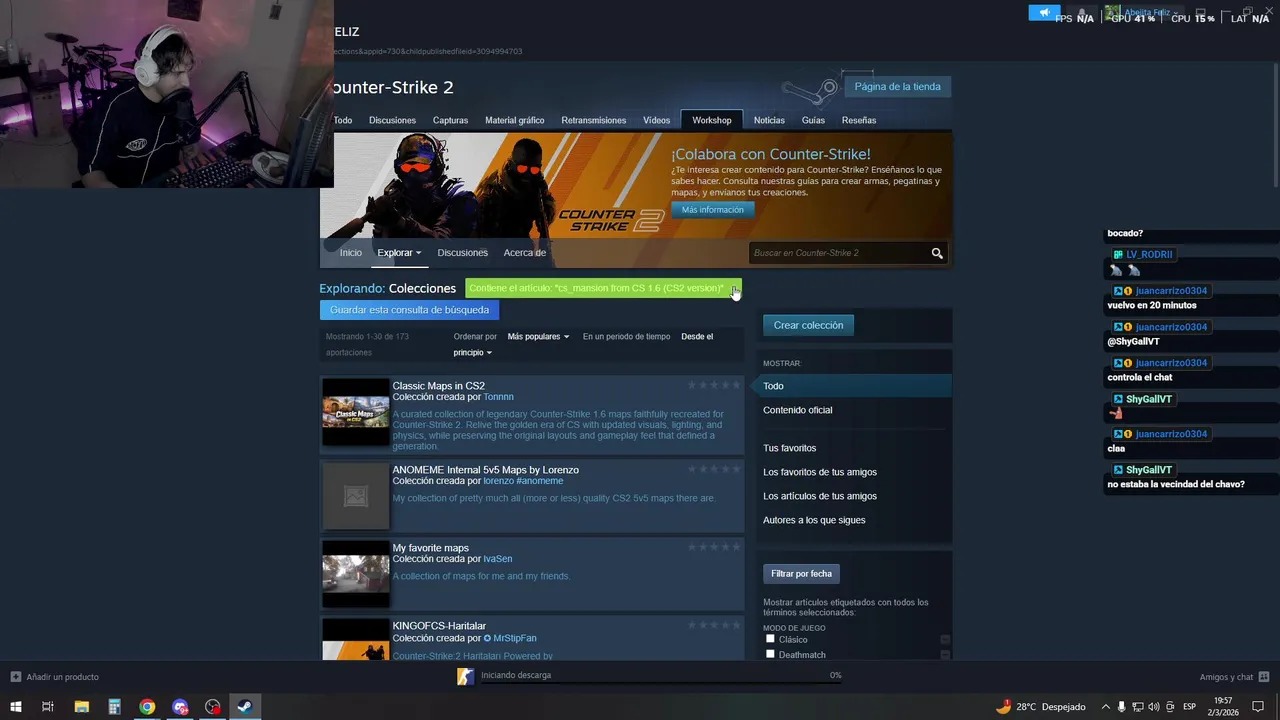Open the purple Discord-like taskbar icon
1280x720 pixels.
tap(180, 707)
